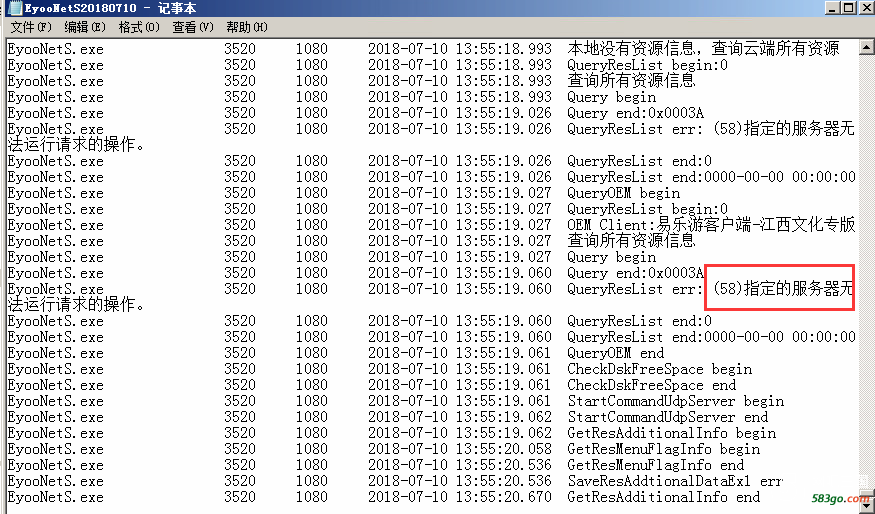Click EyooNetS.exe on the QueryOEM end row
Image resolution: width=875 pixels, height=514 pixels.
pyautogui.click(x=55, y=353)
